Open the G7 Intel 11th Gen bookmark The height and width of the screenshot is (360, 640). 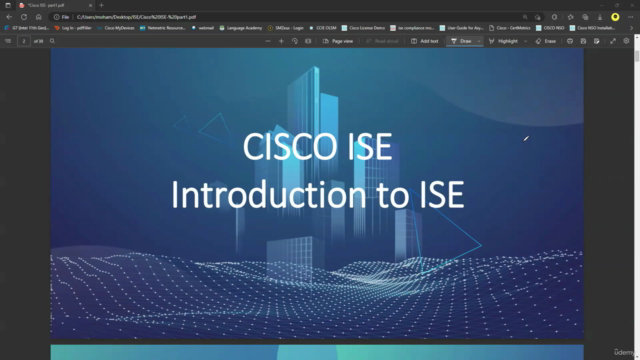point(27,28)
